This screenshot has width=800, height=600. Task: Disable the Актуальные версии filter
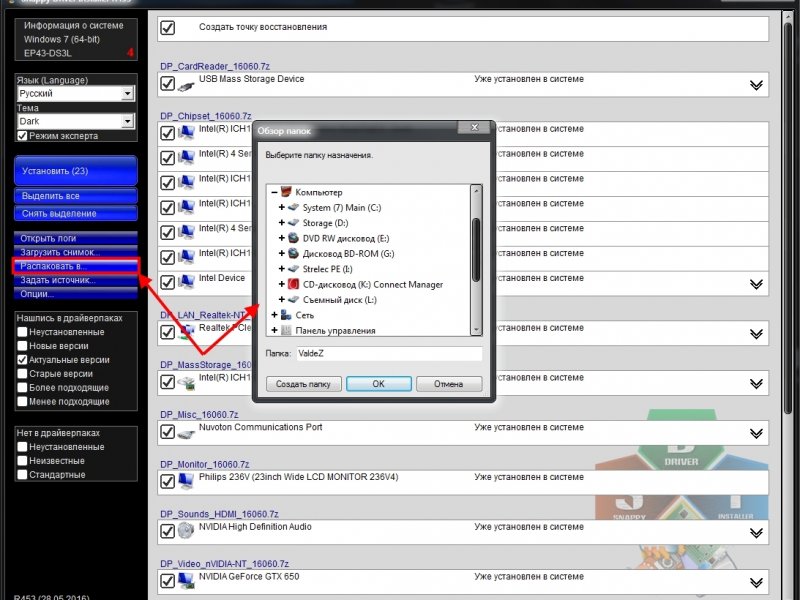pyautogui.click(x=22, y=360)
